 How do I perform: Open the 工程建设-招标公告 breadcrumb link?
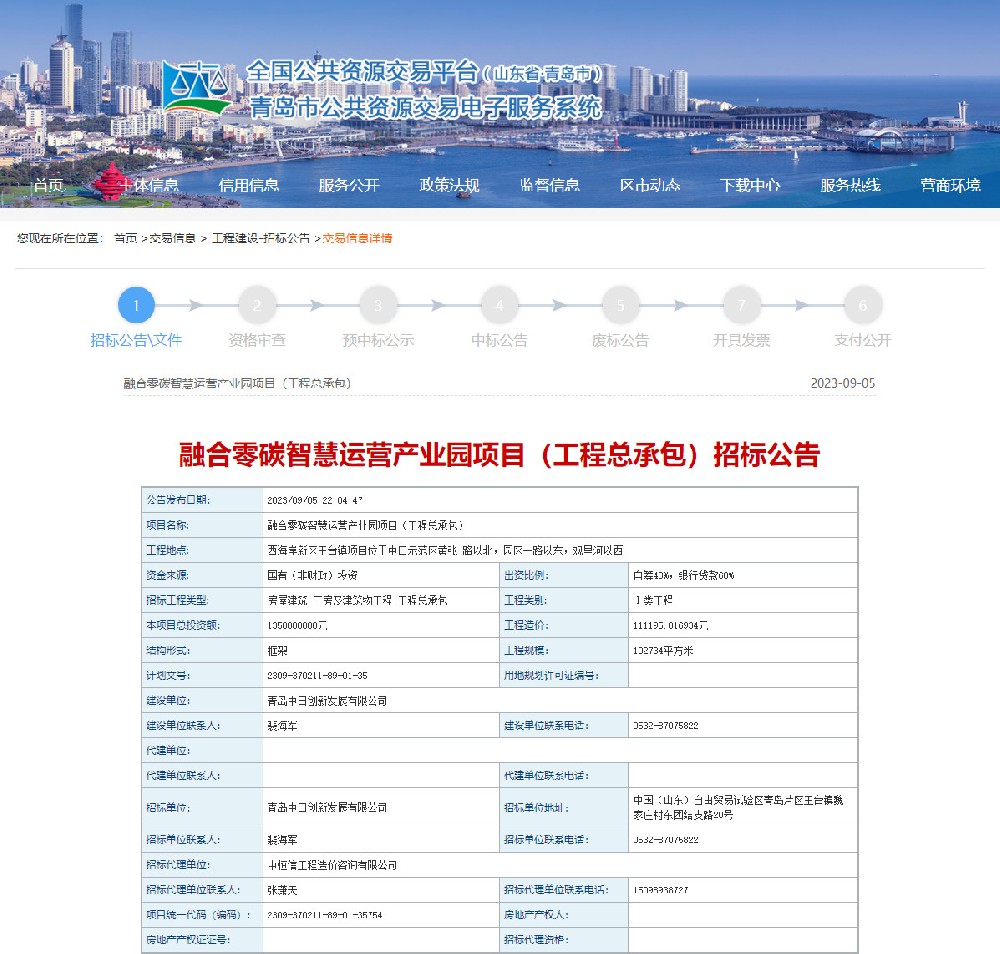click(260, 238)
